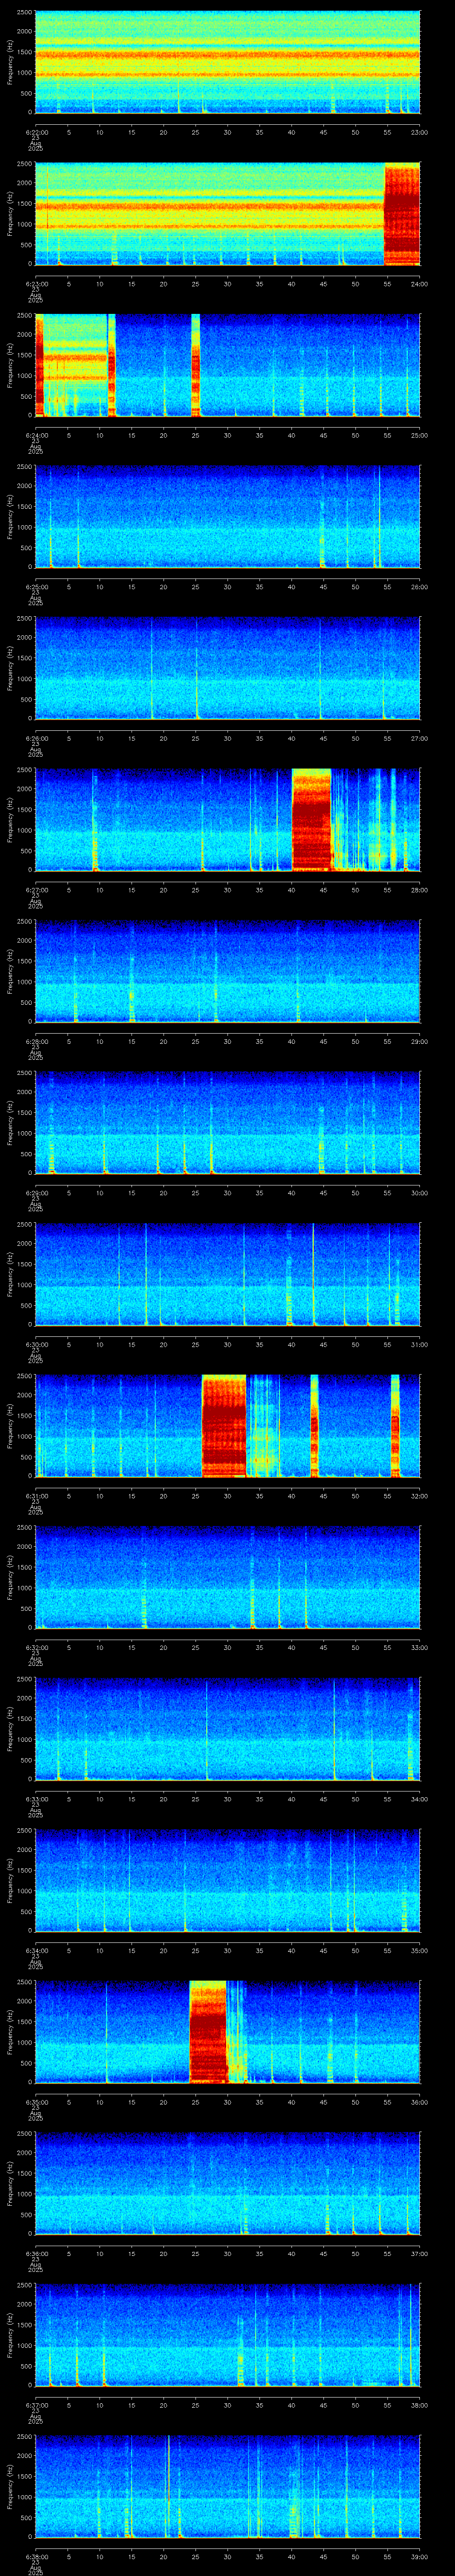Select the spectrogram plot starting at 6:28:00

[x=227, y=971]
